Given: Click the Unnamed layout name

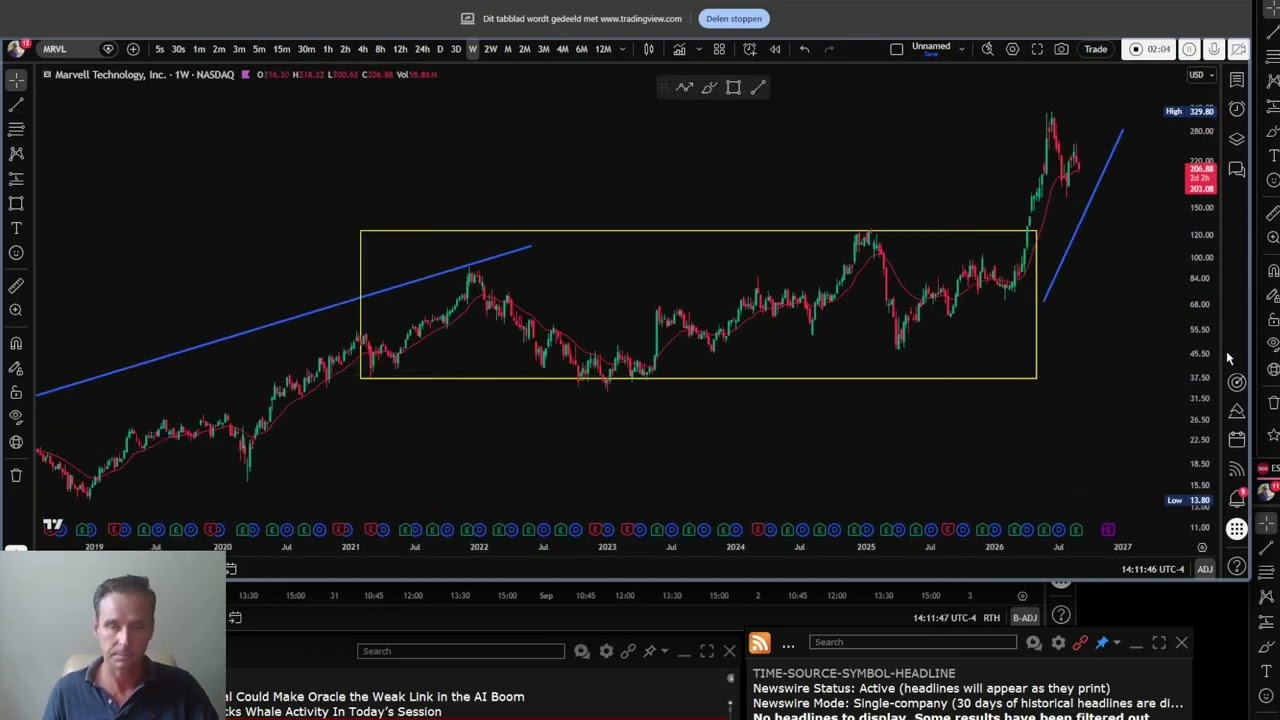Looking at the screenshot, I should [x=931, y=47].
